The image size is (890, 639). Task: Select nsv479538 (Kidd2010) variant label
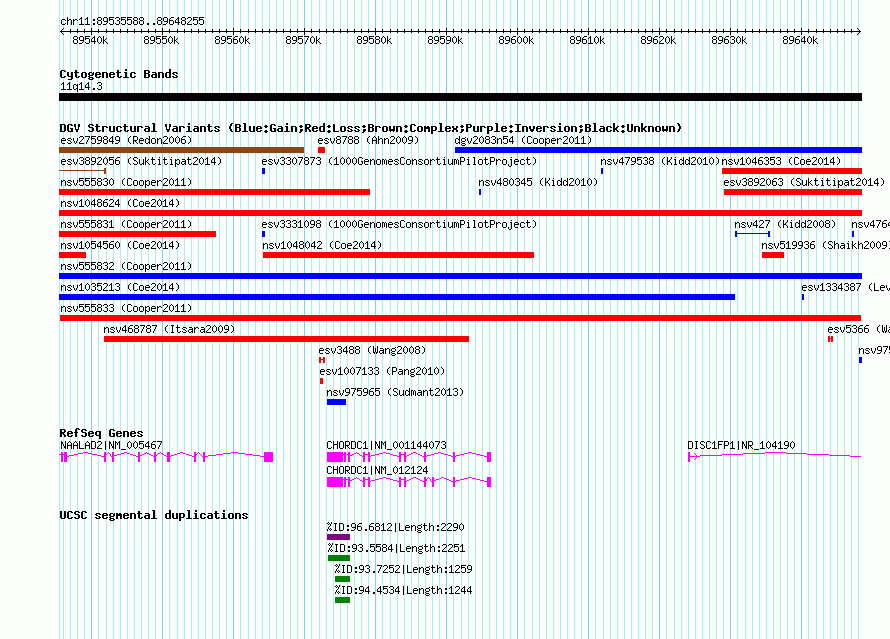pos(660,161)
